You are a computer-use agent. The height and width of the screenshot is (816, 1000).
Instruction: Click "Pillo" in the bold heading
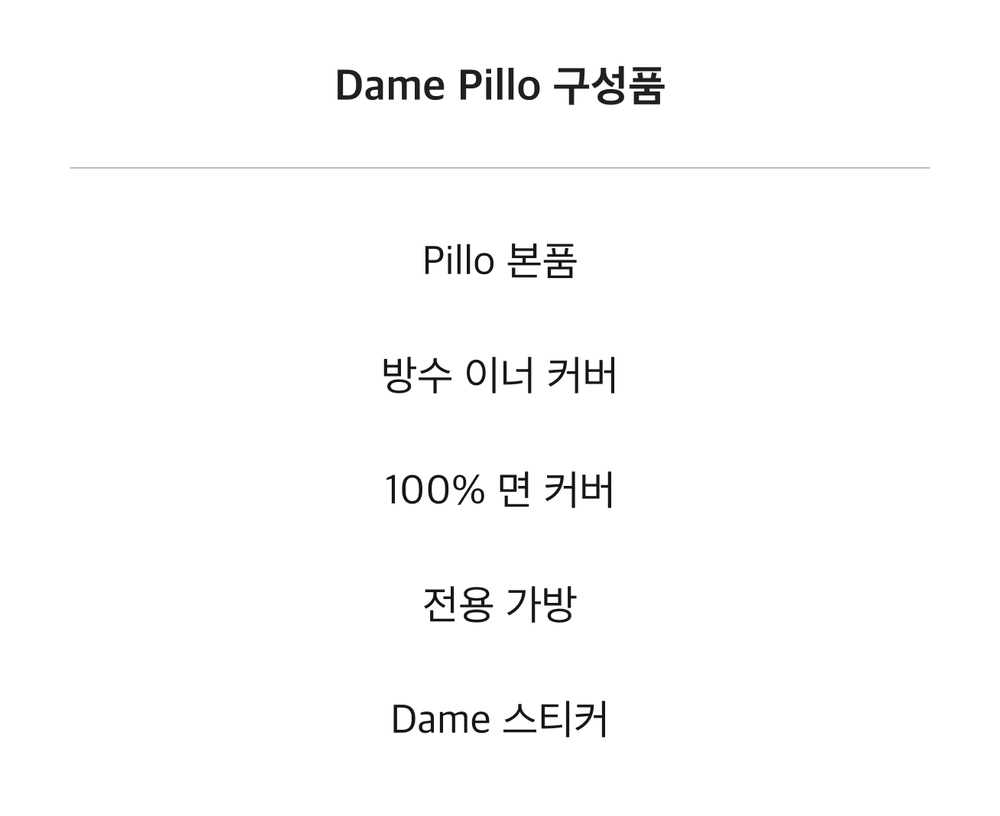coord(499,85)
